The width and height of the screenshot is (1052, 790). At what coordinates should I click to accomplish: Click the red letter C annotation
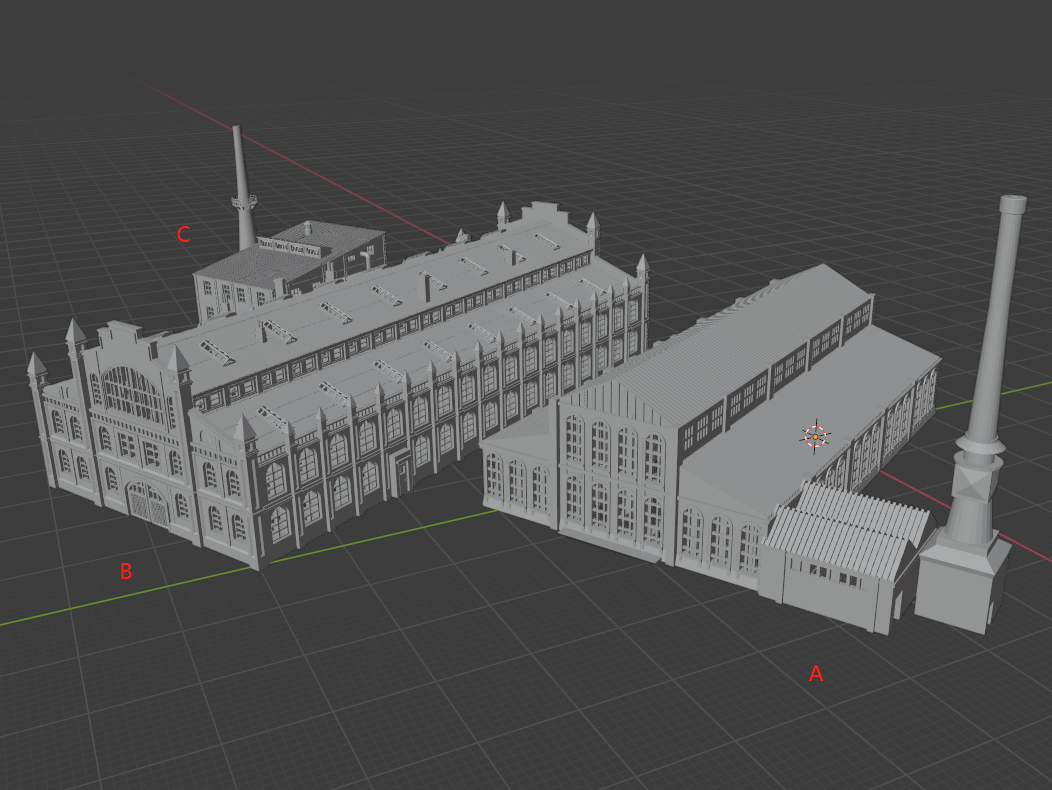pos(184,235)
